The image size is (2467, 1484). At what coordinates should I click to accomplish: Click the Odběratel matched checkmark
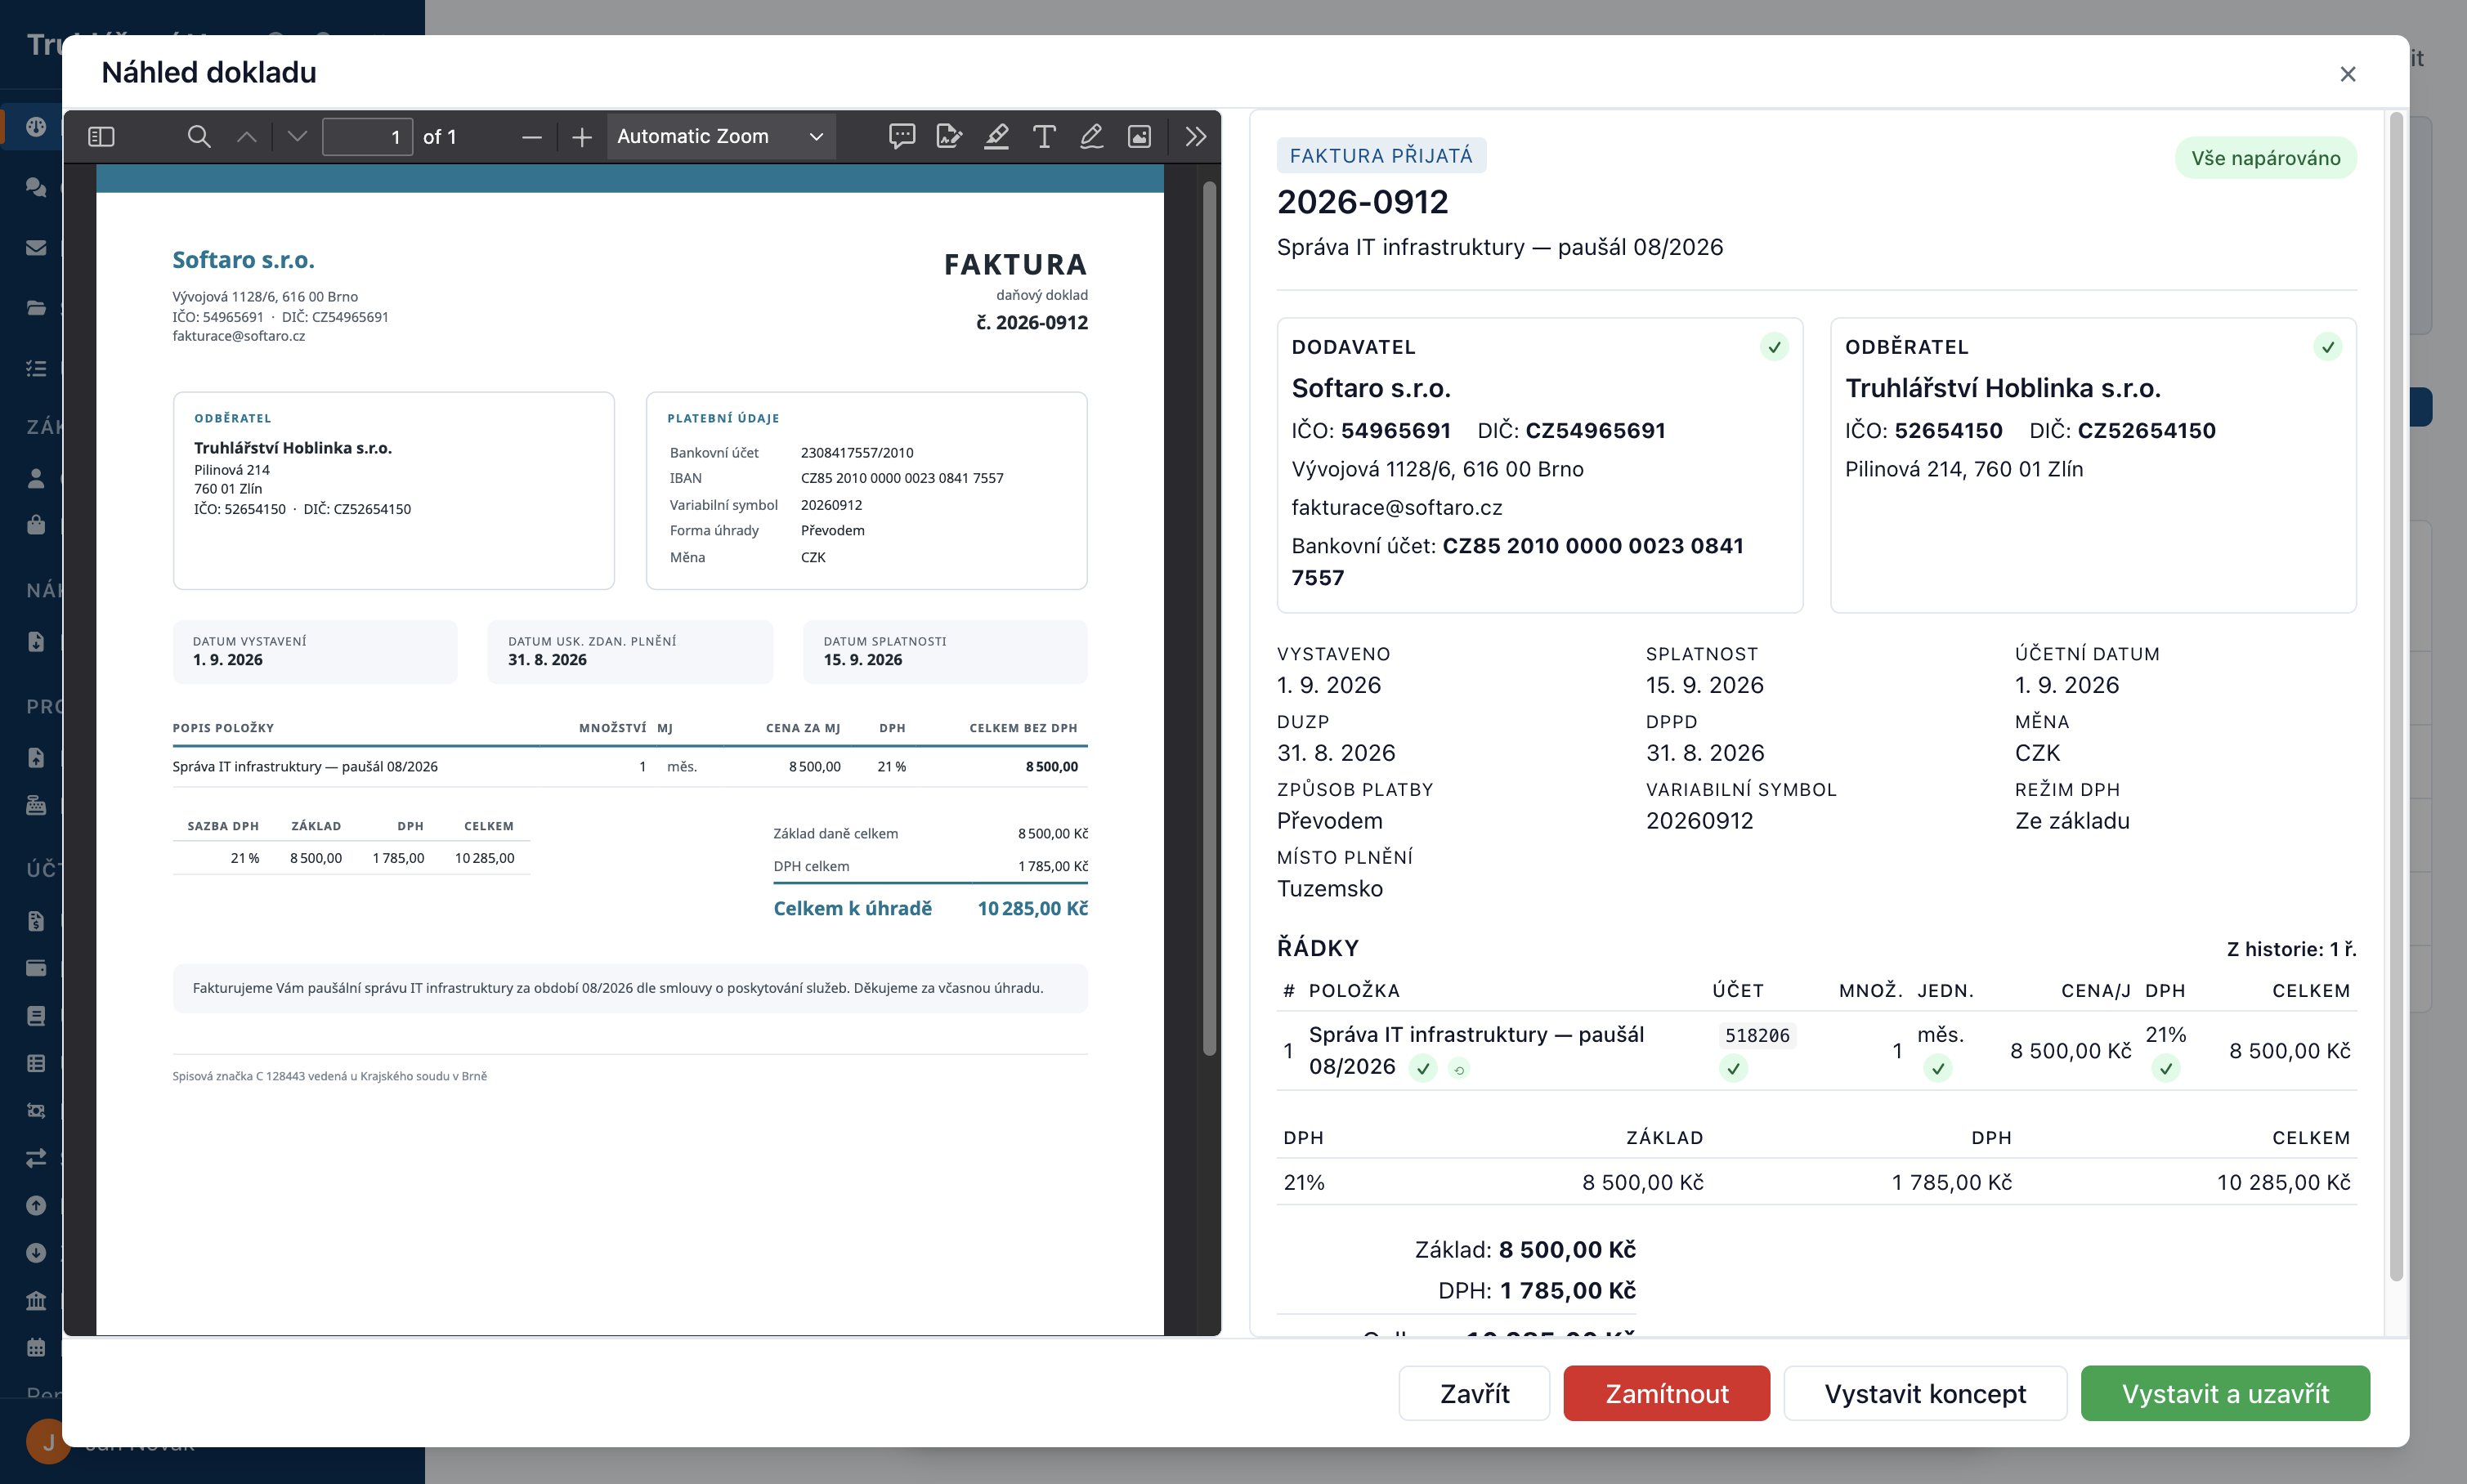tap(2327, 347)
